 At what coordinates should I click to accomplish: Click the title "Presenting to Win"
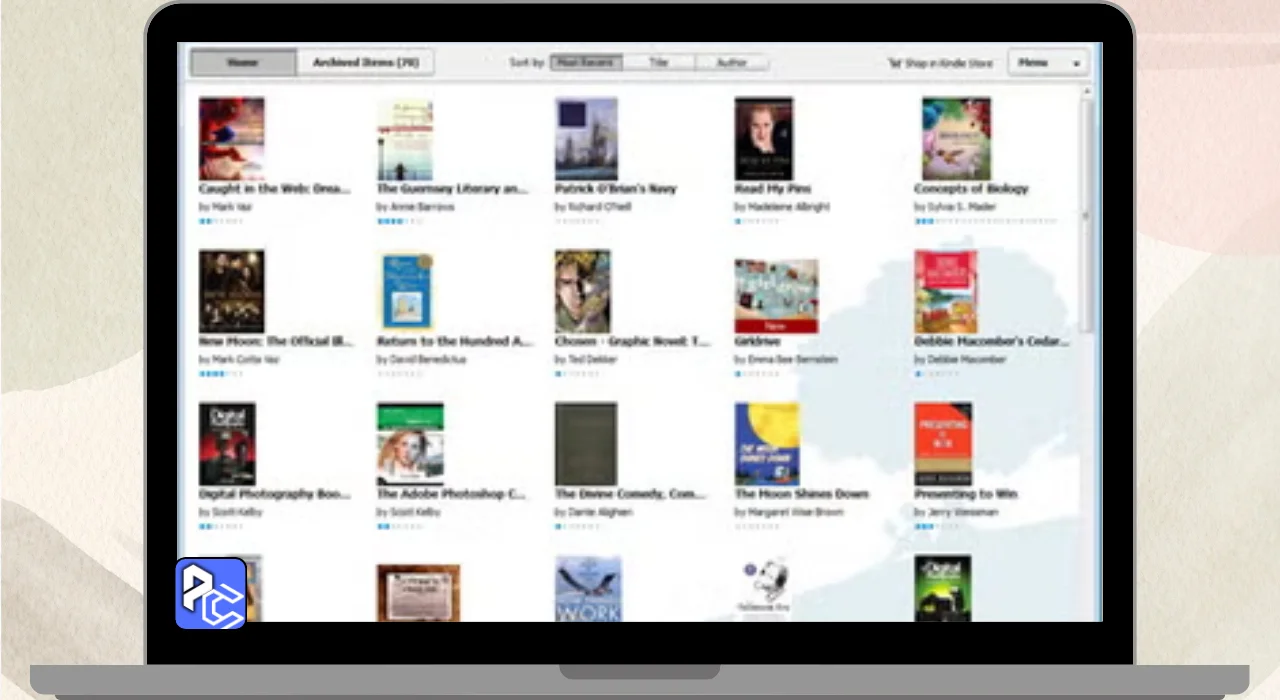964,494
